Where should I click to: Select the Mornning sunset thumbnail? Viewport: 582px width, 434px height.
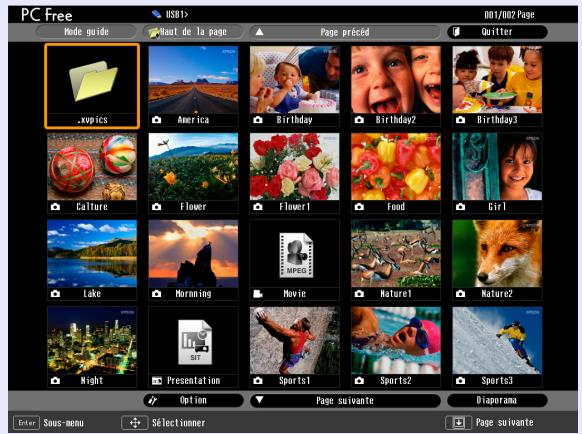tap(193, 254)
